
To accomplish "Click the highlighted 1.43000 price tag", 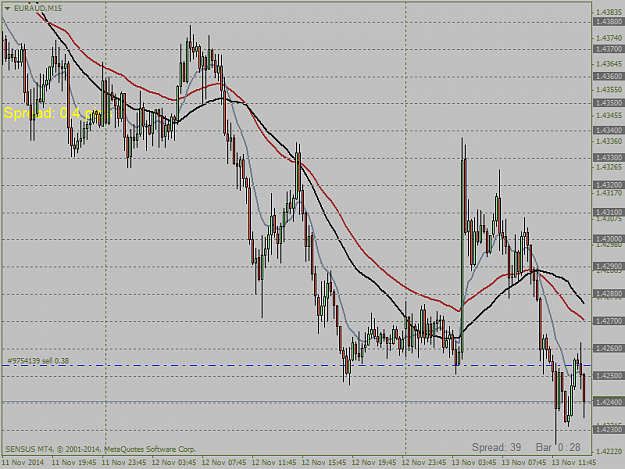I will click(x=608, y=239).
